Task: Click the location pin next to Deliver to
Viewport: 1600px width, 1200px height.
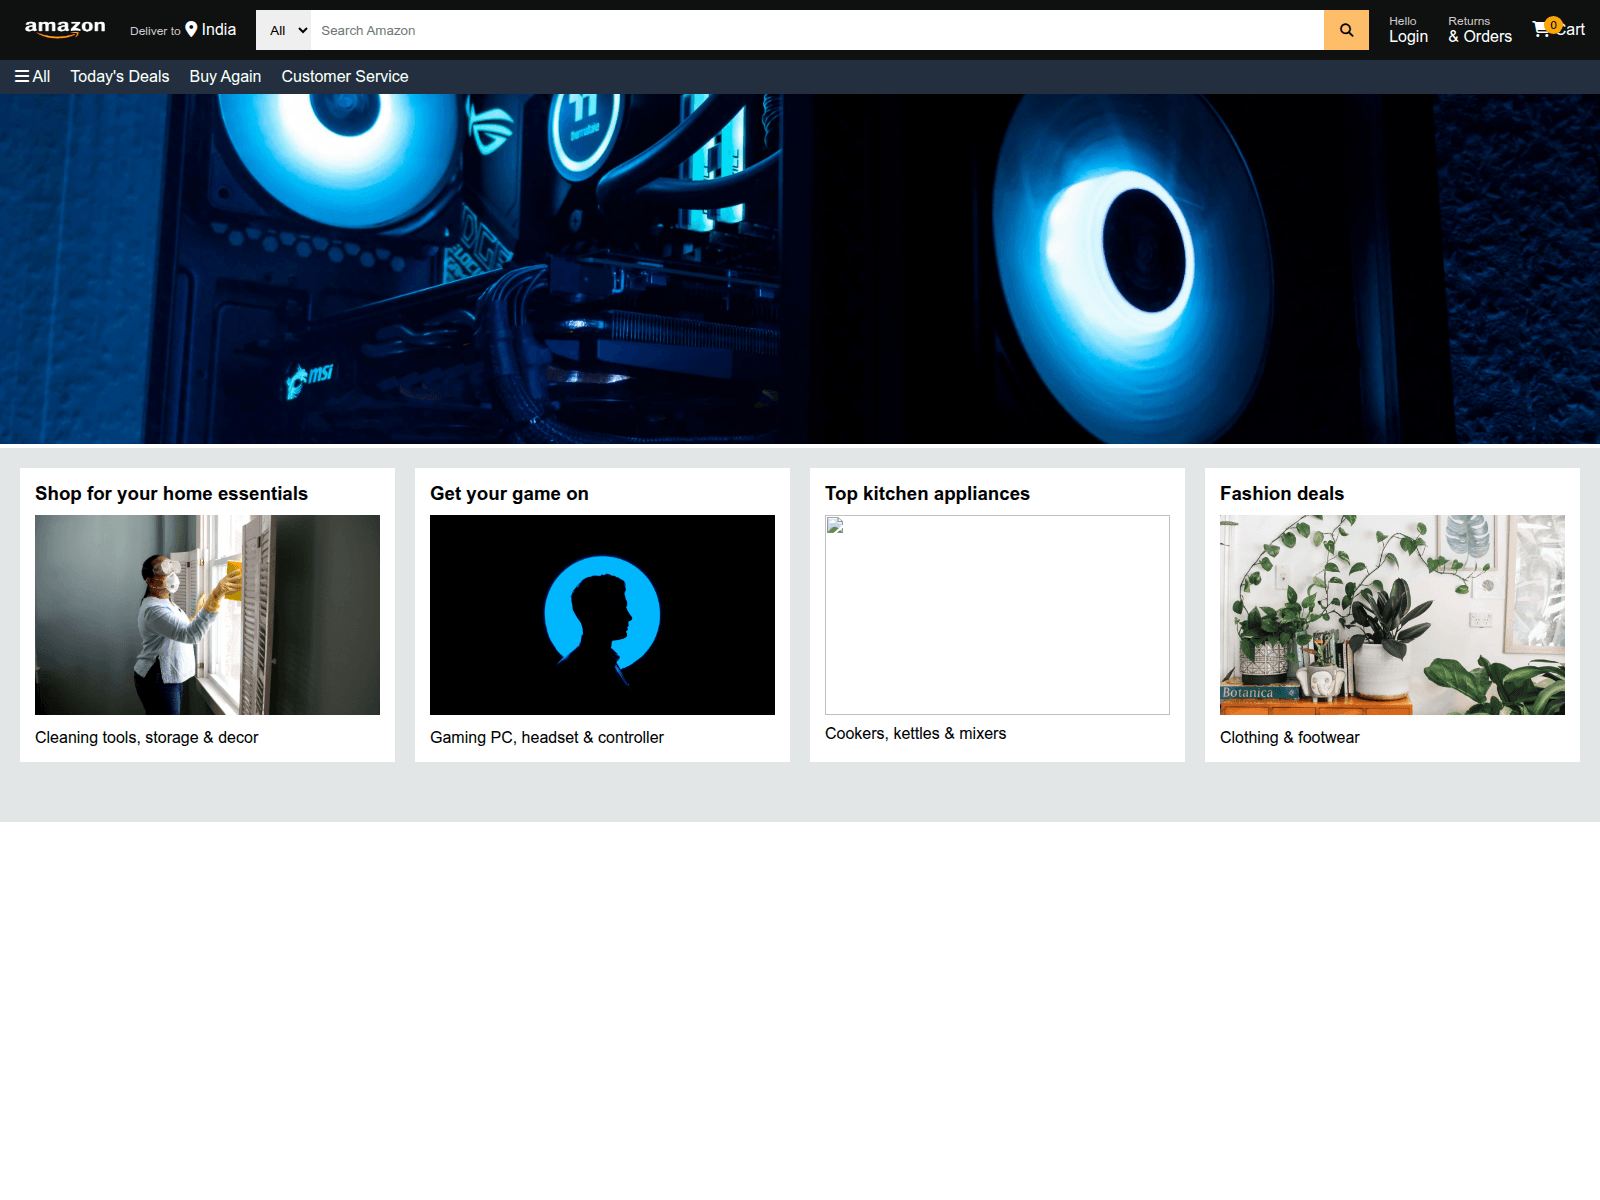Action: pyautogui.click(x=191, y=29)
